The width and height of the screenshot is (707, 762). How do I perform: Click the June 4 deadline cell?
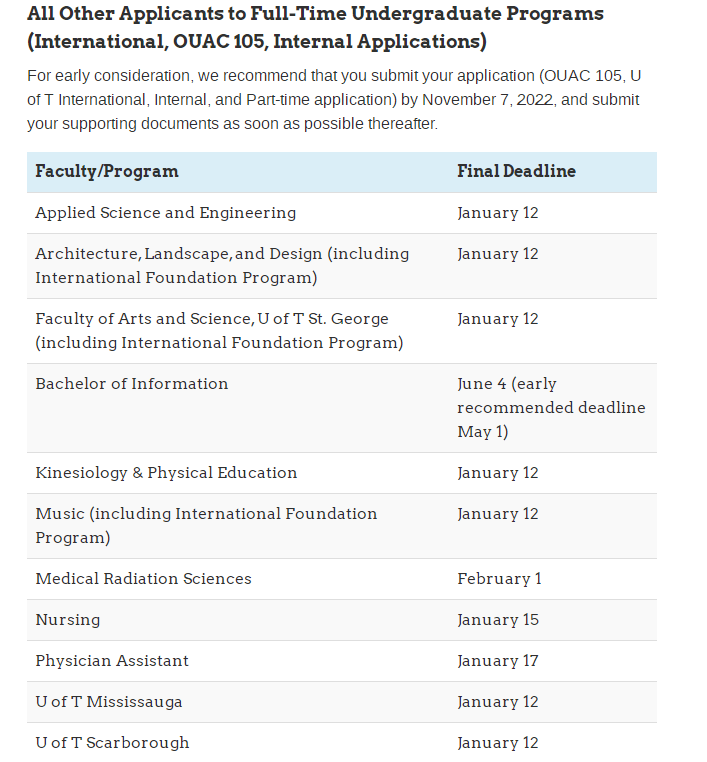tap(551, 408)
